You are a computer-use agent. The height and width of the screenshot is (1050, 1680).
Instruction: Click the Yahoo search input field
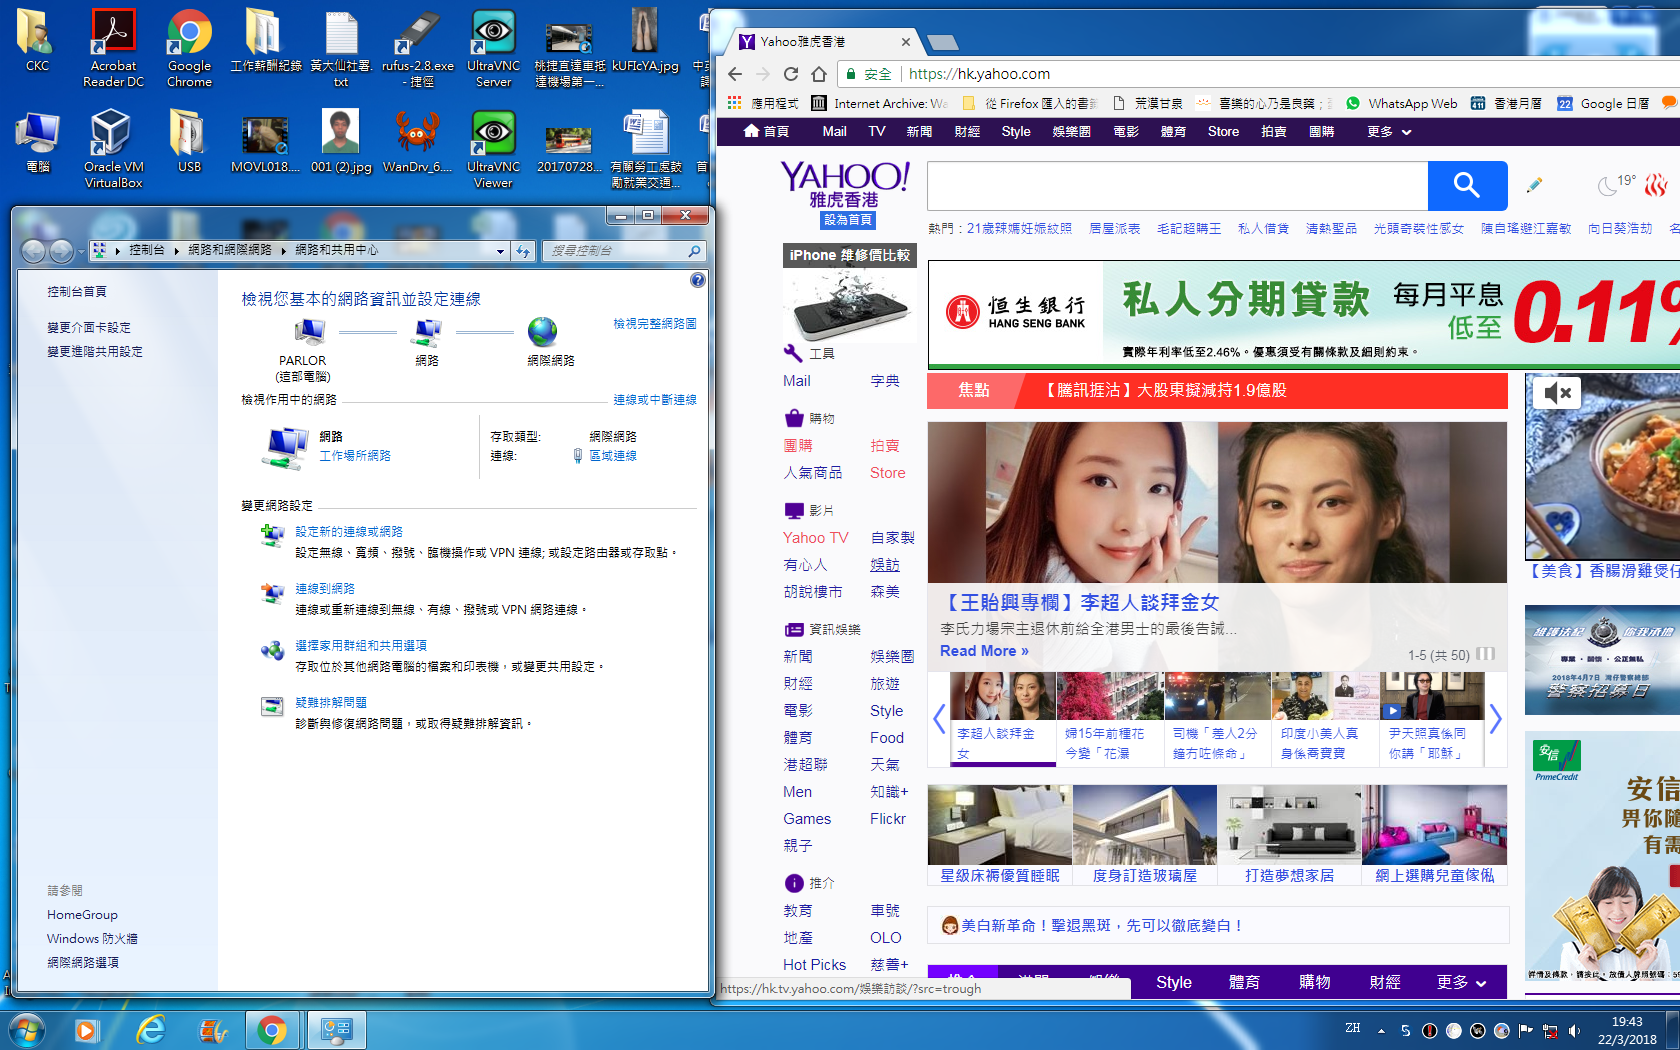point(1177,185)
